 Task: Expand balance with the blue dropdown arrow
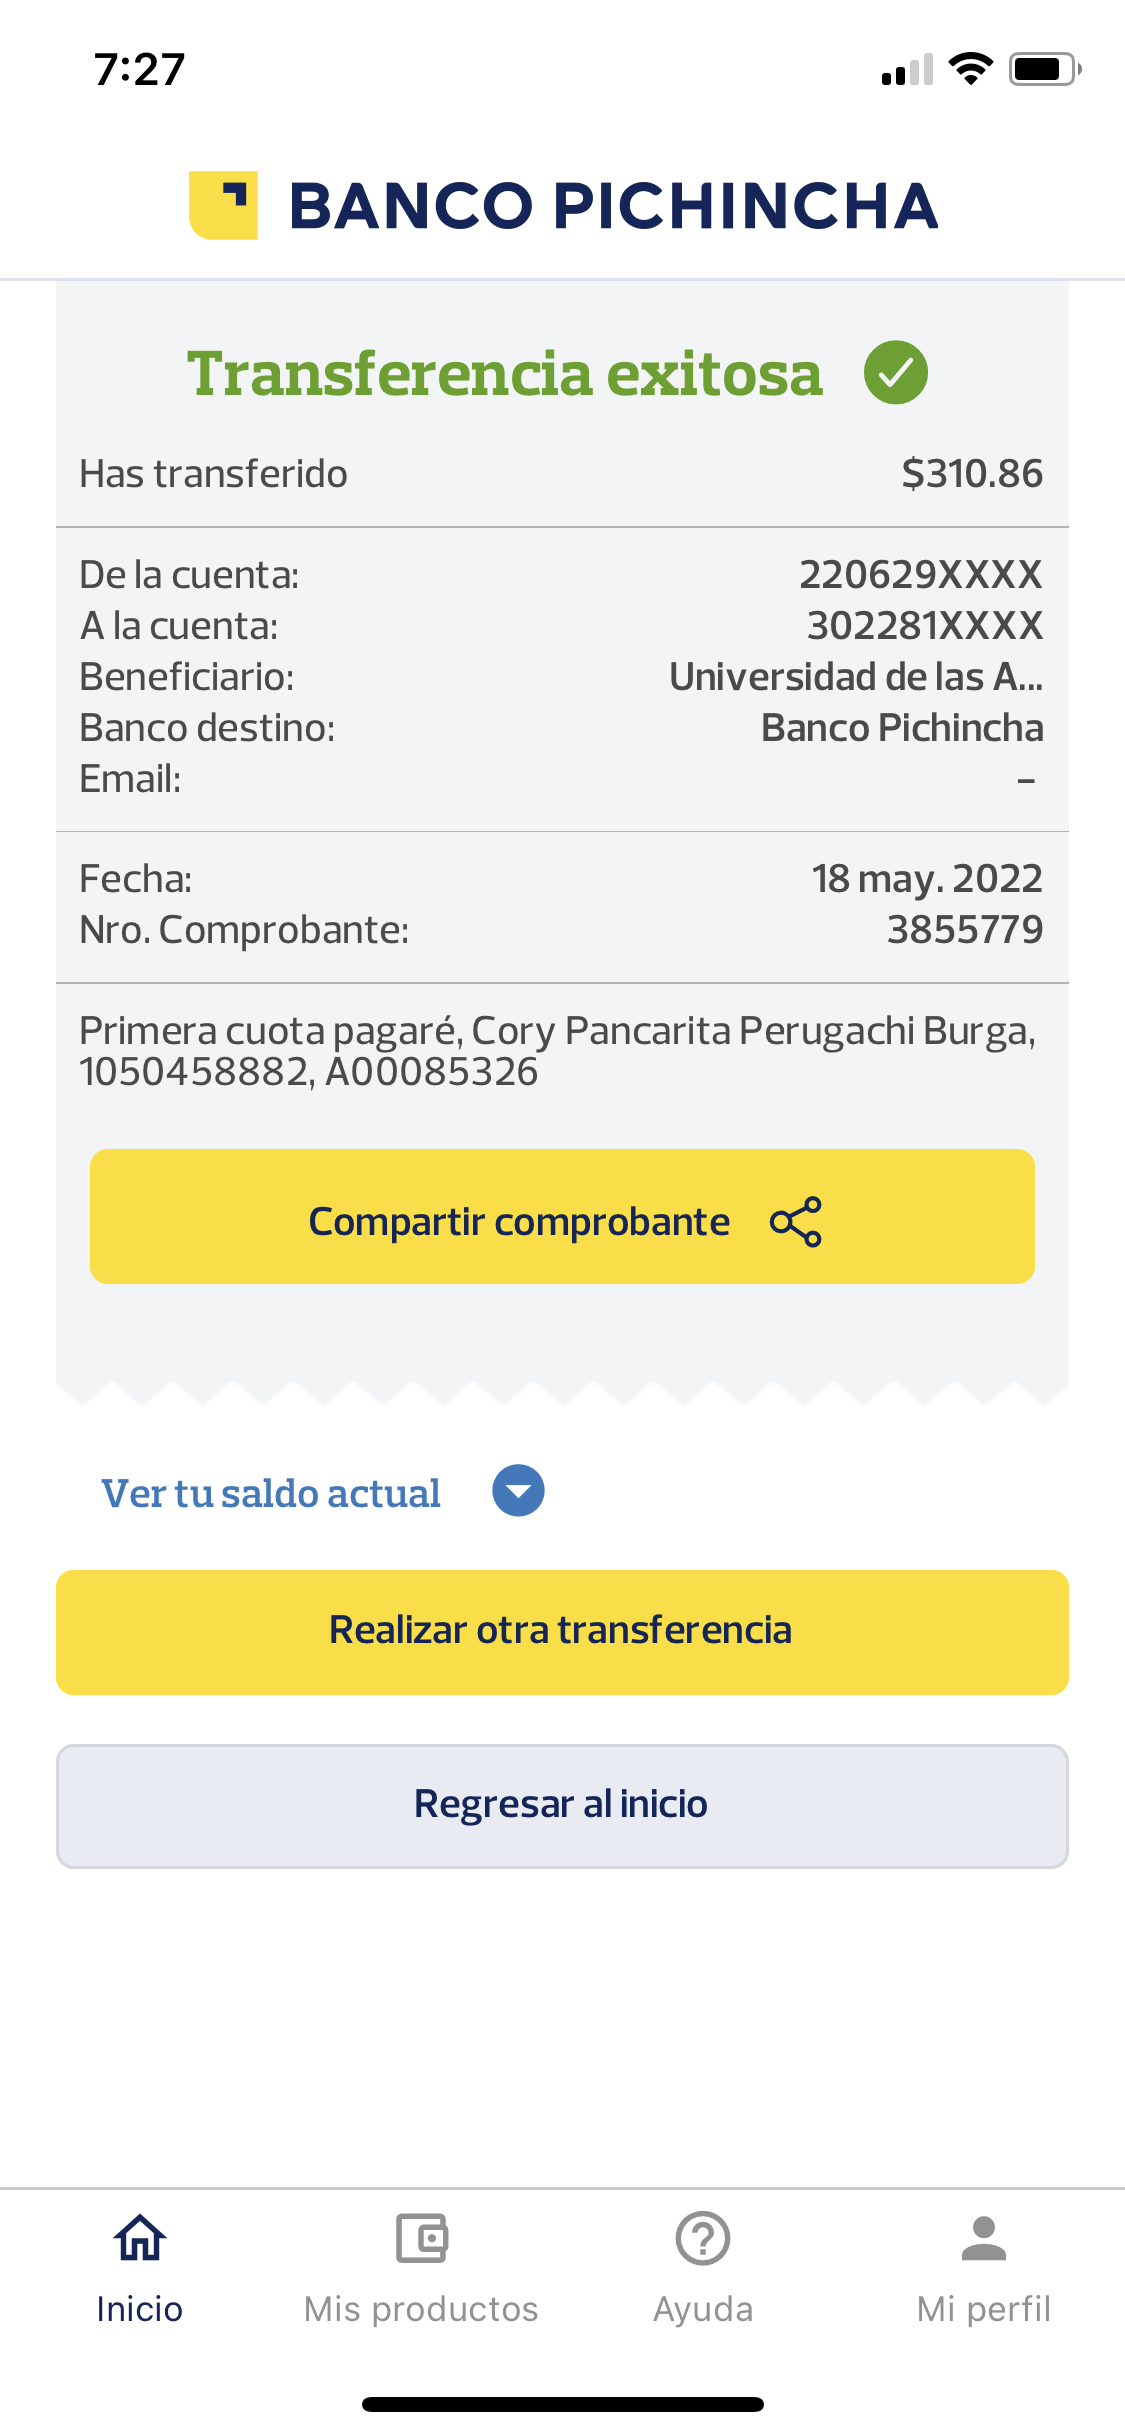pyautogui.click(x=518, y=1491)
